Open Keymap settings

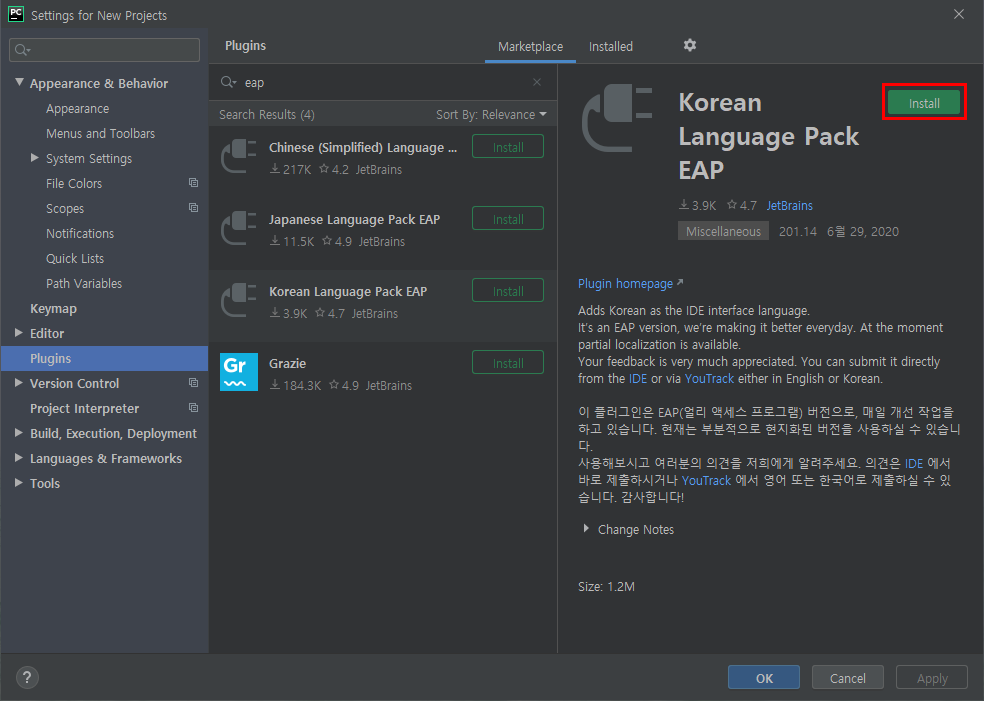point(53,309)
